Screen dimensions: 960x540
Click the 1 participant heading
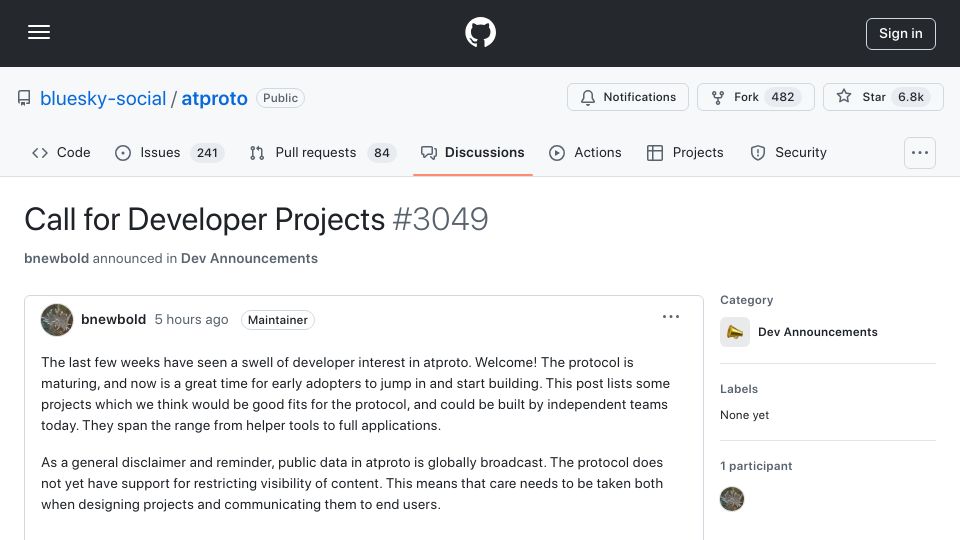[x=756, y=466]
